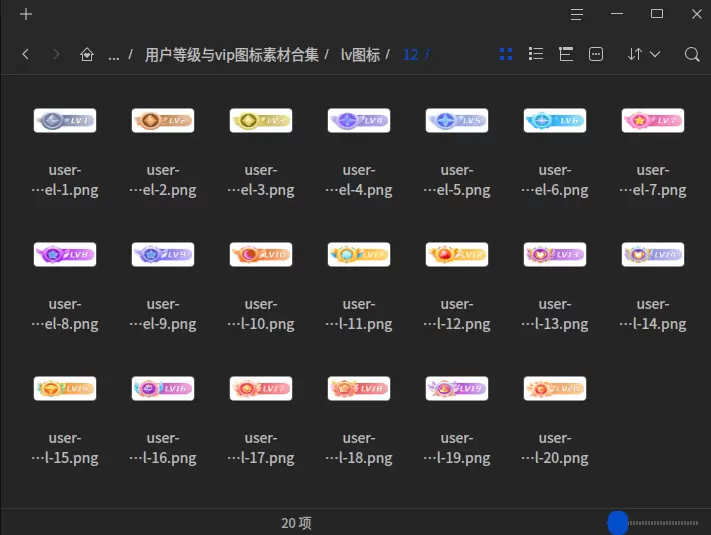The height and width of the screenshot is (535, 711).
Task: Select LV4 badge thumbnail
Action: pos(359,121)
